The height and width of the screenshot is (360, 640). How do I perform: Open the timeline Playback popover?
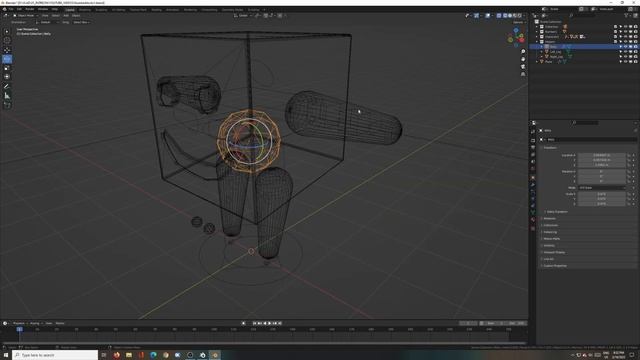pyautogui.click(x=19, y=323)
